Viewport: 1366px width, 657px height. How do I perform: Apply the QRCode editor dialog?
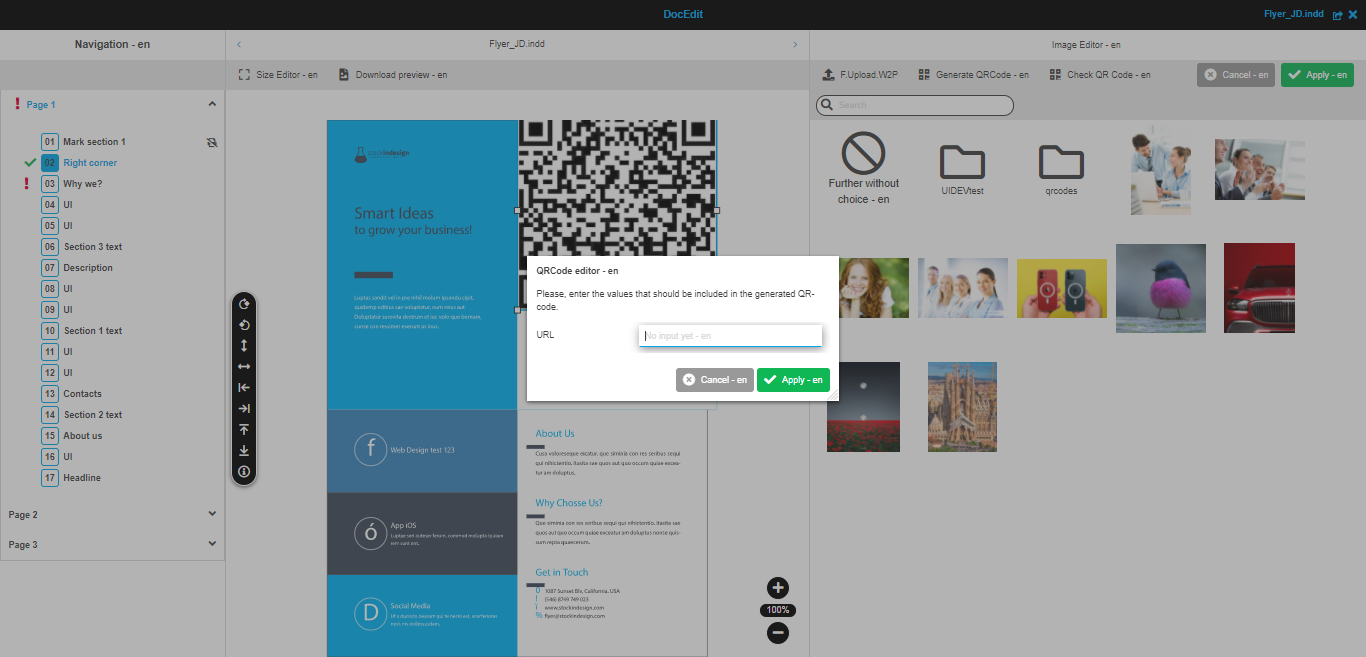coord(793,380)
